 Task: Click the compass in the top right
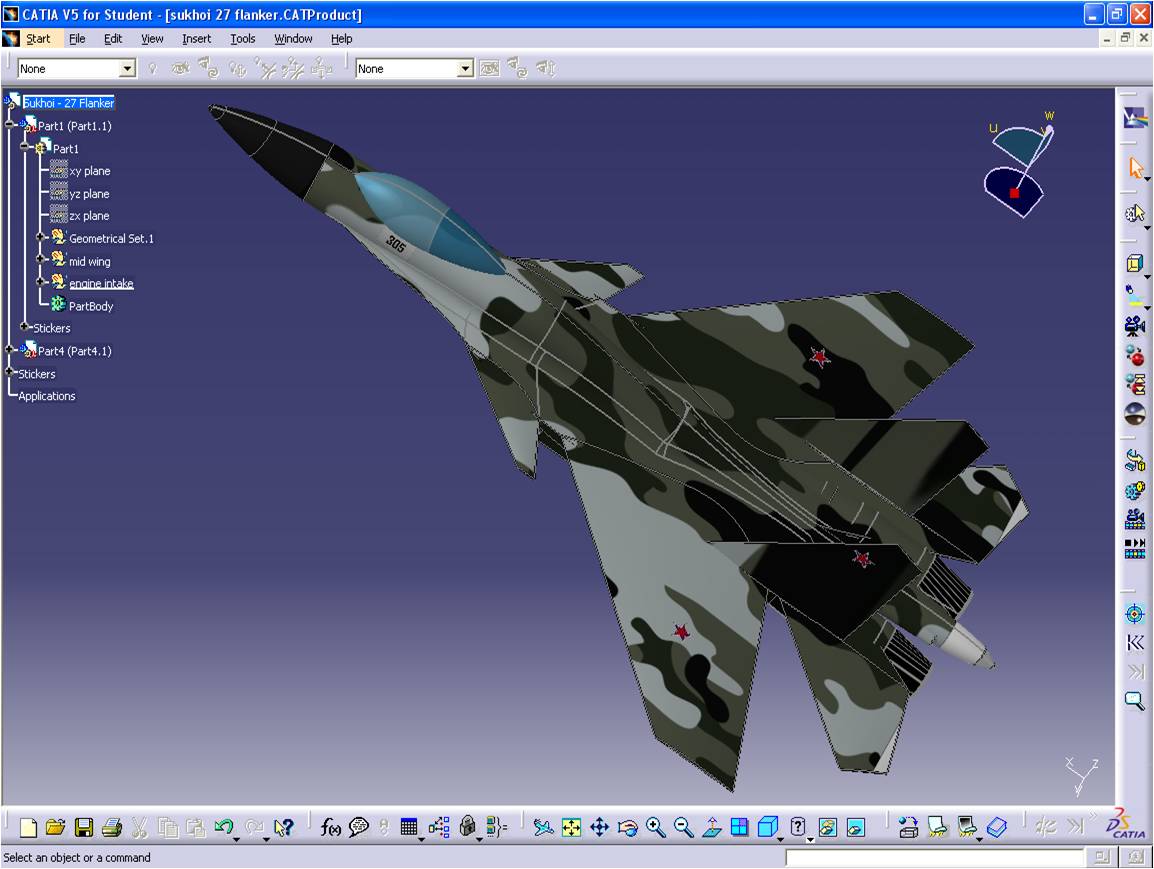coord(1020,163)
